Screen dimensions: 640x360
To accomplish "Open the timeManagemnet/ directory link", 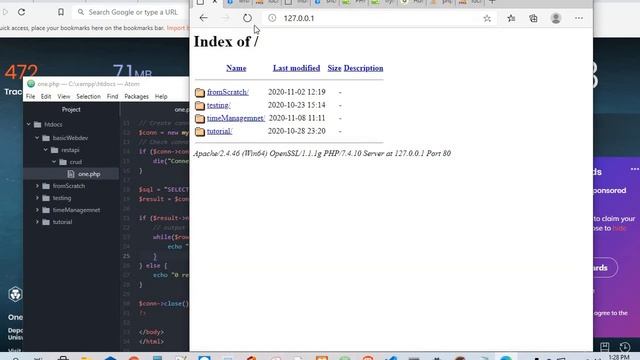I will [236, 118].
